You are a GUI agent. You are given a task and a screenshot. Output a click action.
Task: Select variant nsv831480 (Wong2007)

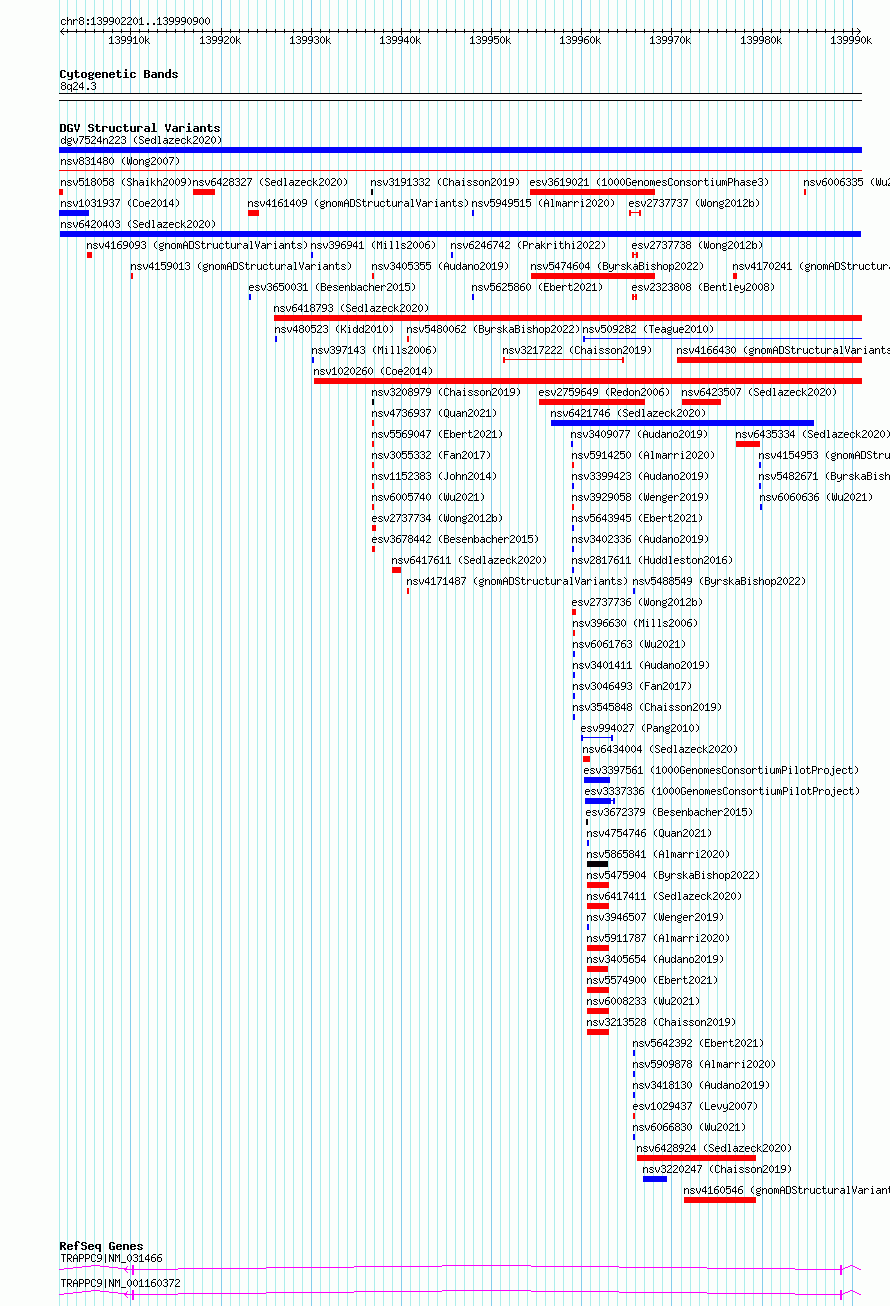tap(120, 161)
